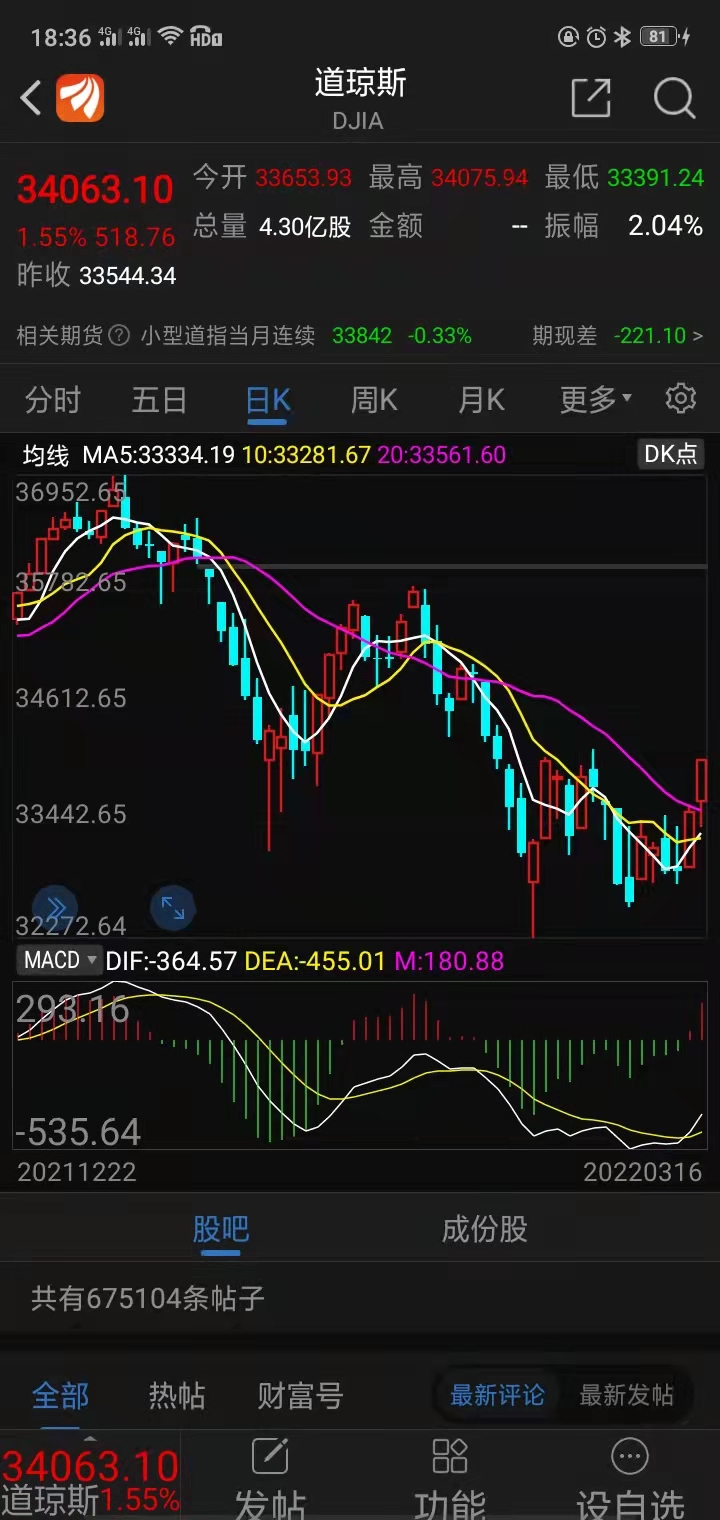Open the search magnifier icon

point(674,98)
